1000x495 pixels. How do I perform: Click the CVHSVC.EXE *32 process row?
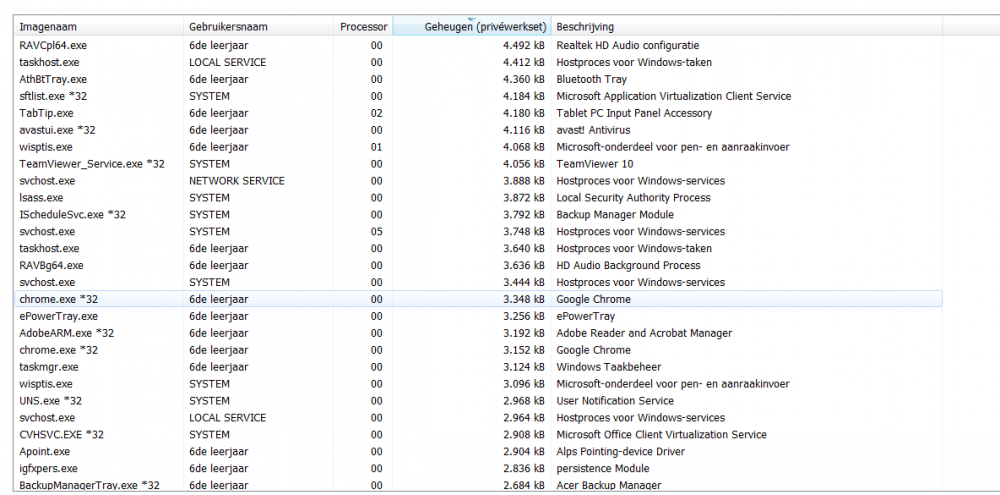tap(61, 435)
